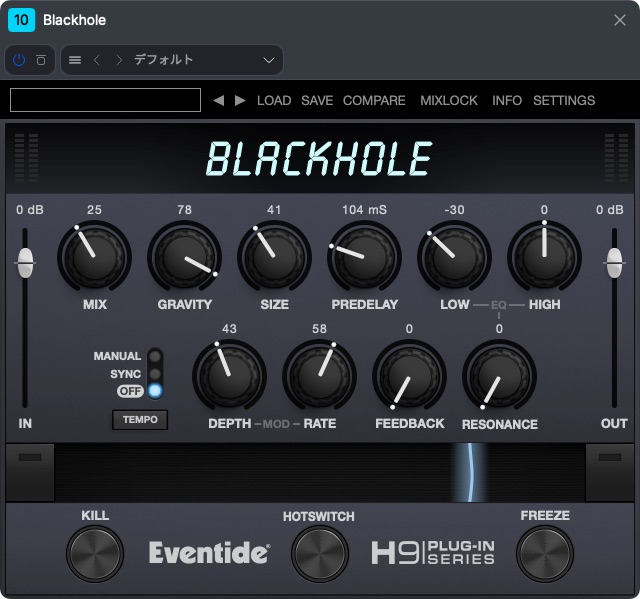
Task: Click the OUT level fader handle
Action: pos(614,263)
